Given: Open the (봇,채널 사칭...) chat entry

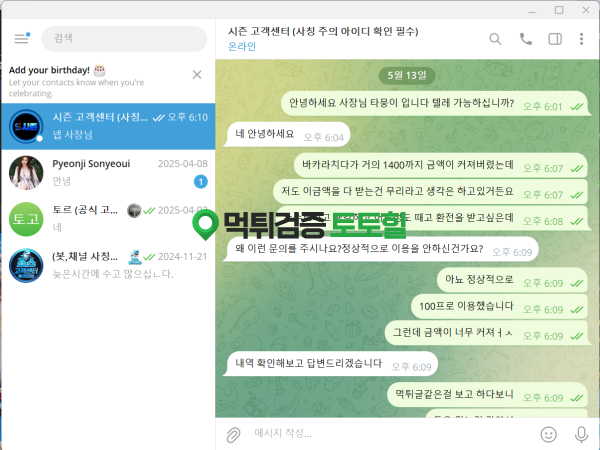Looking at the screenshot, I should tap(108, 266).
